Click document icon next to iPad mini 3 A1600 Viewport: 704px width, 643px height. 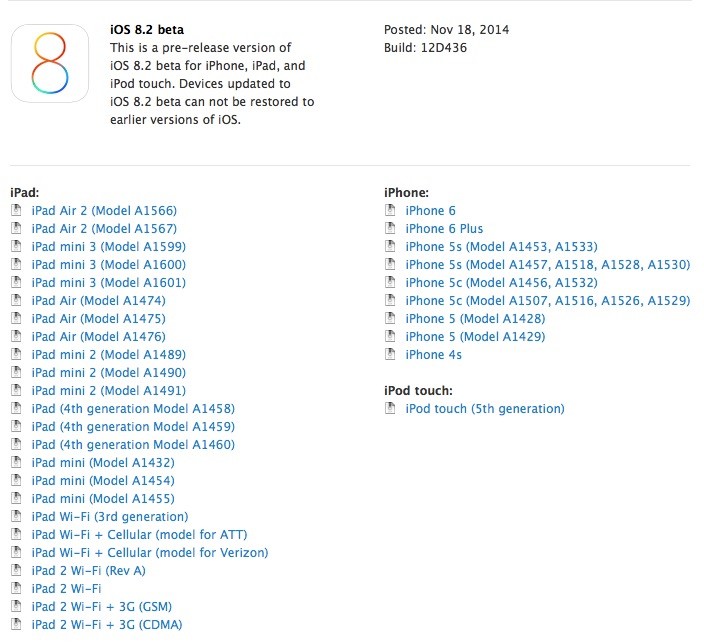pos(16,264)
